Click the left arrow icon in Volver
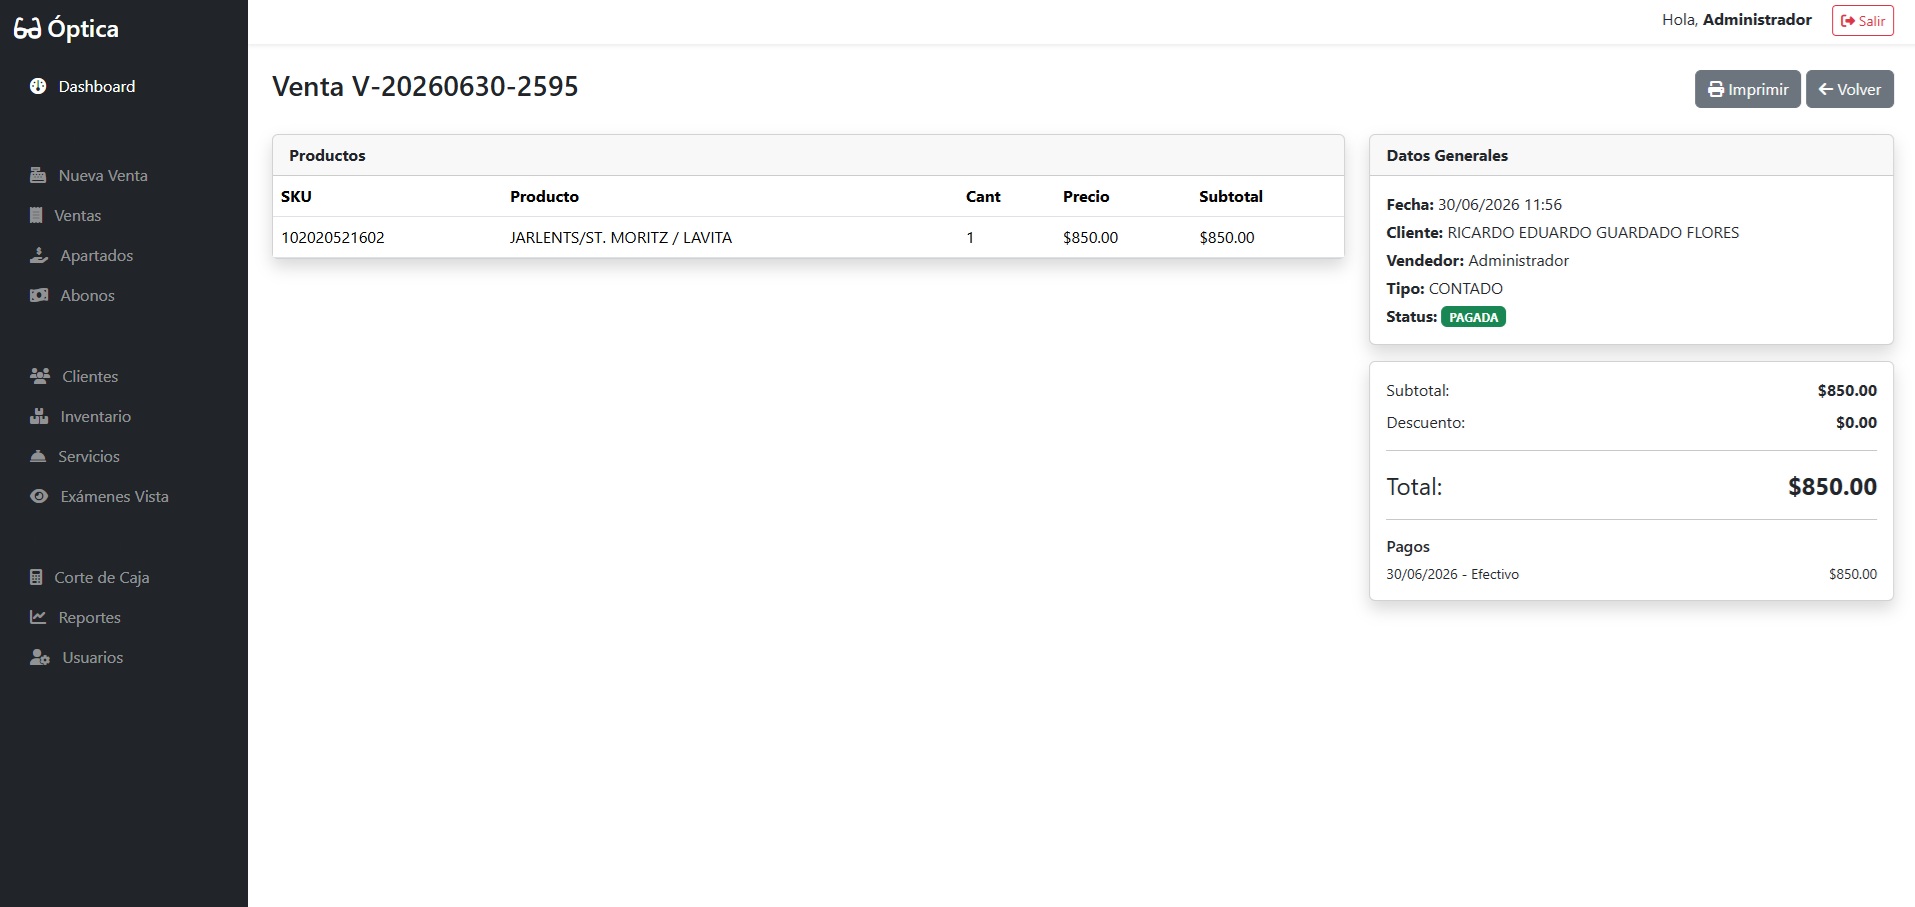The image size is (1915, 907). point(1825,89)
